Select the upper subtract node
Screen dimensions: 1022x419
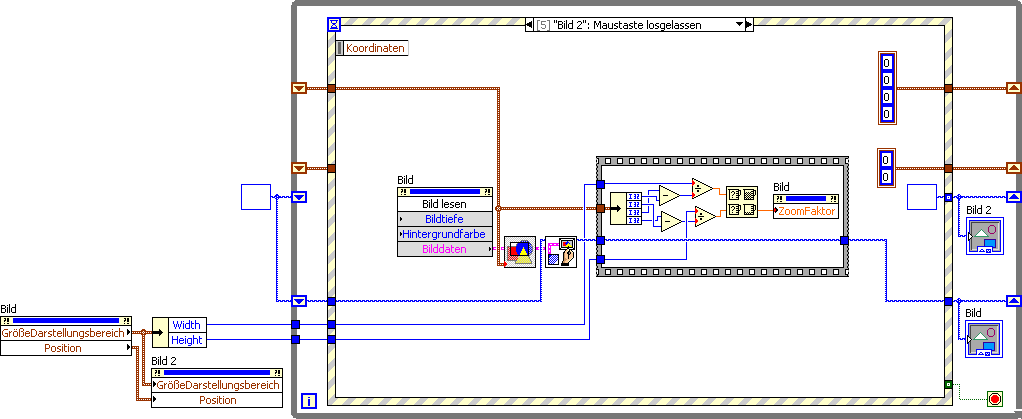click(x=669, y=195)
